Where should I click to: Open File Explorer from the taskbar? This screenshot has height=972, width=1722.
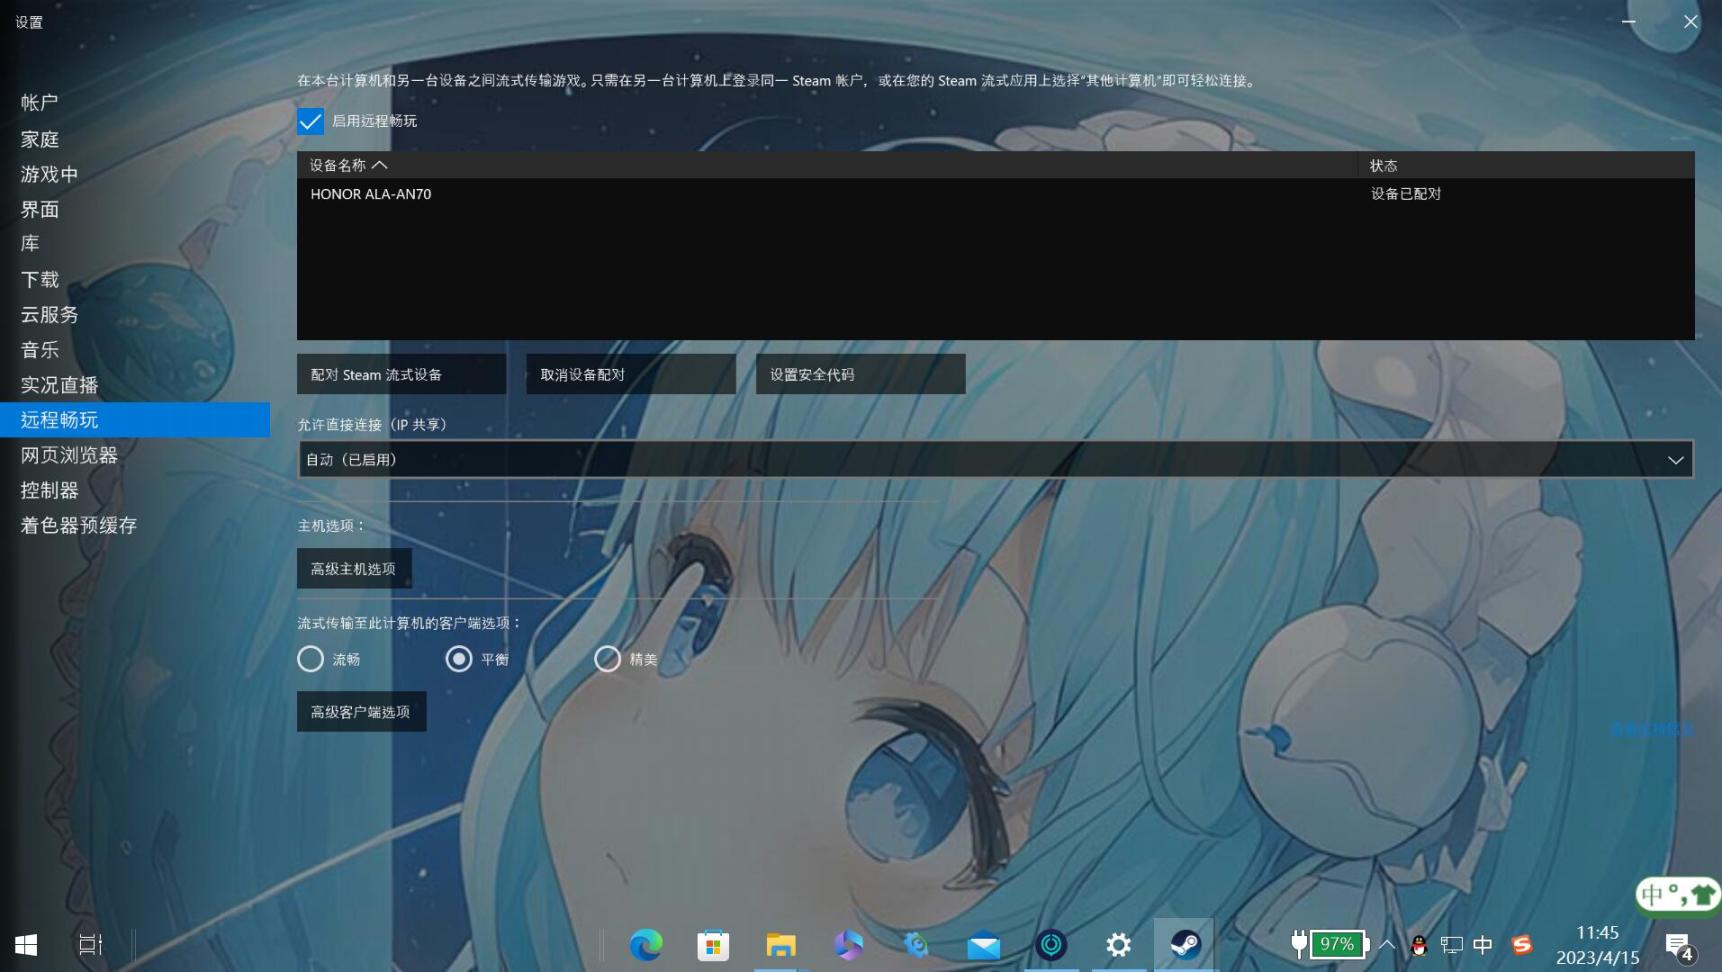(781, 945)
